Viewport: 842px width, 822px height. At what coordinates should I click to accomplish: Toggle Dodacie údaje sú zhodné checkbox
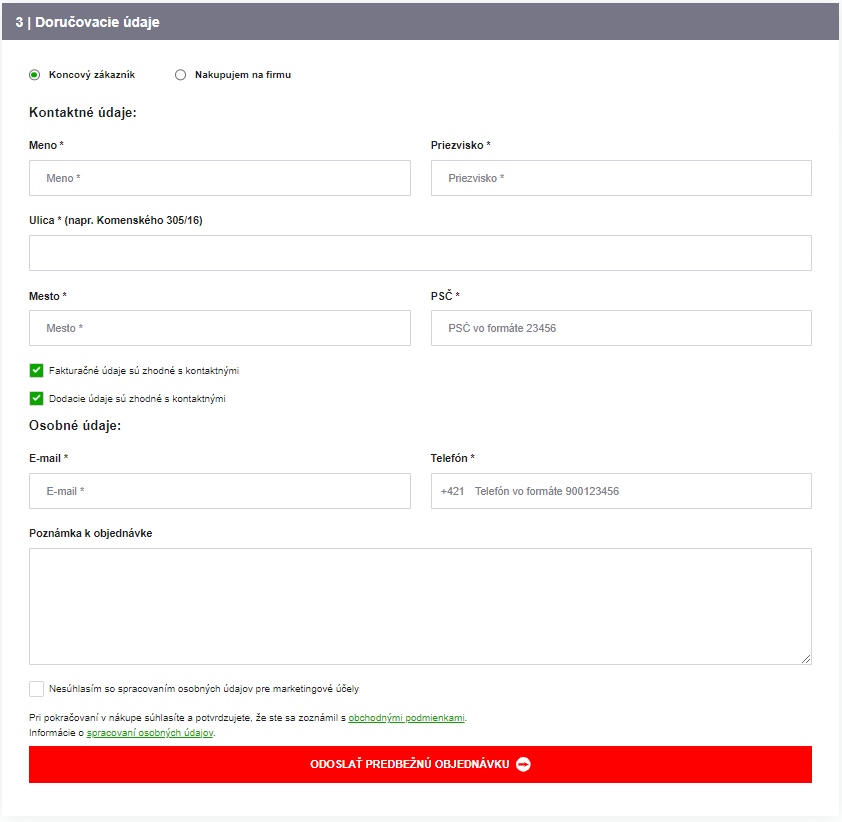click(37, 399)
